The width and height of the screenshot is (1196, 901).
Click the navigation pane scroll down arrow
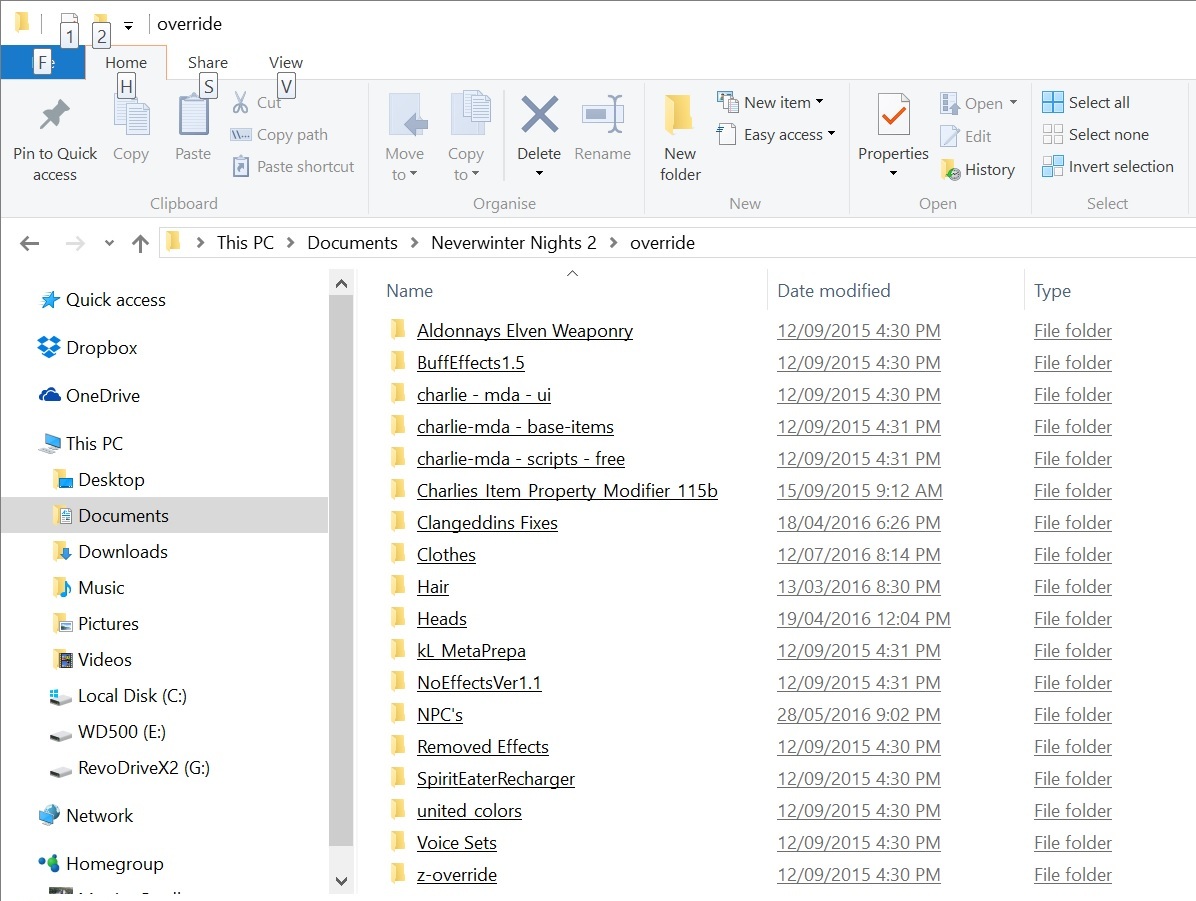(341, 880)
